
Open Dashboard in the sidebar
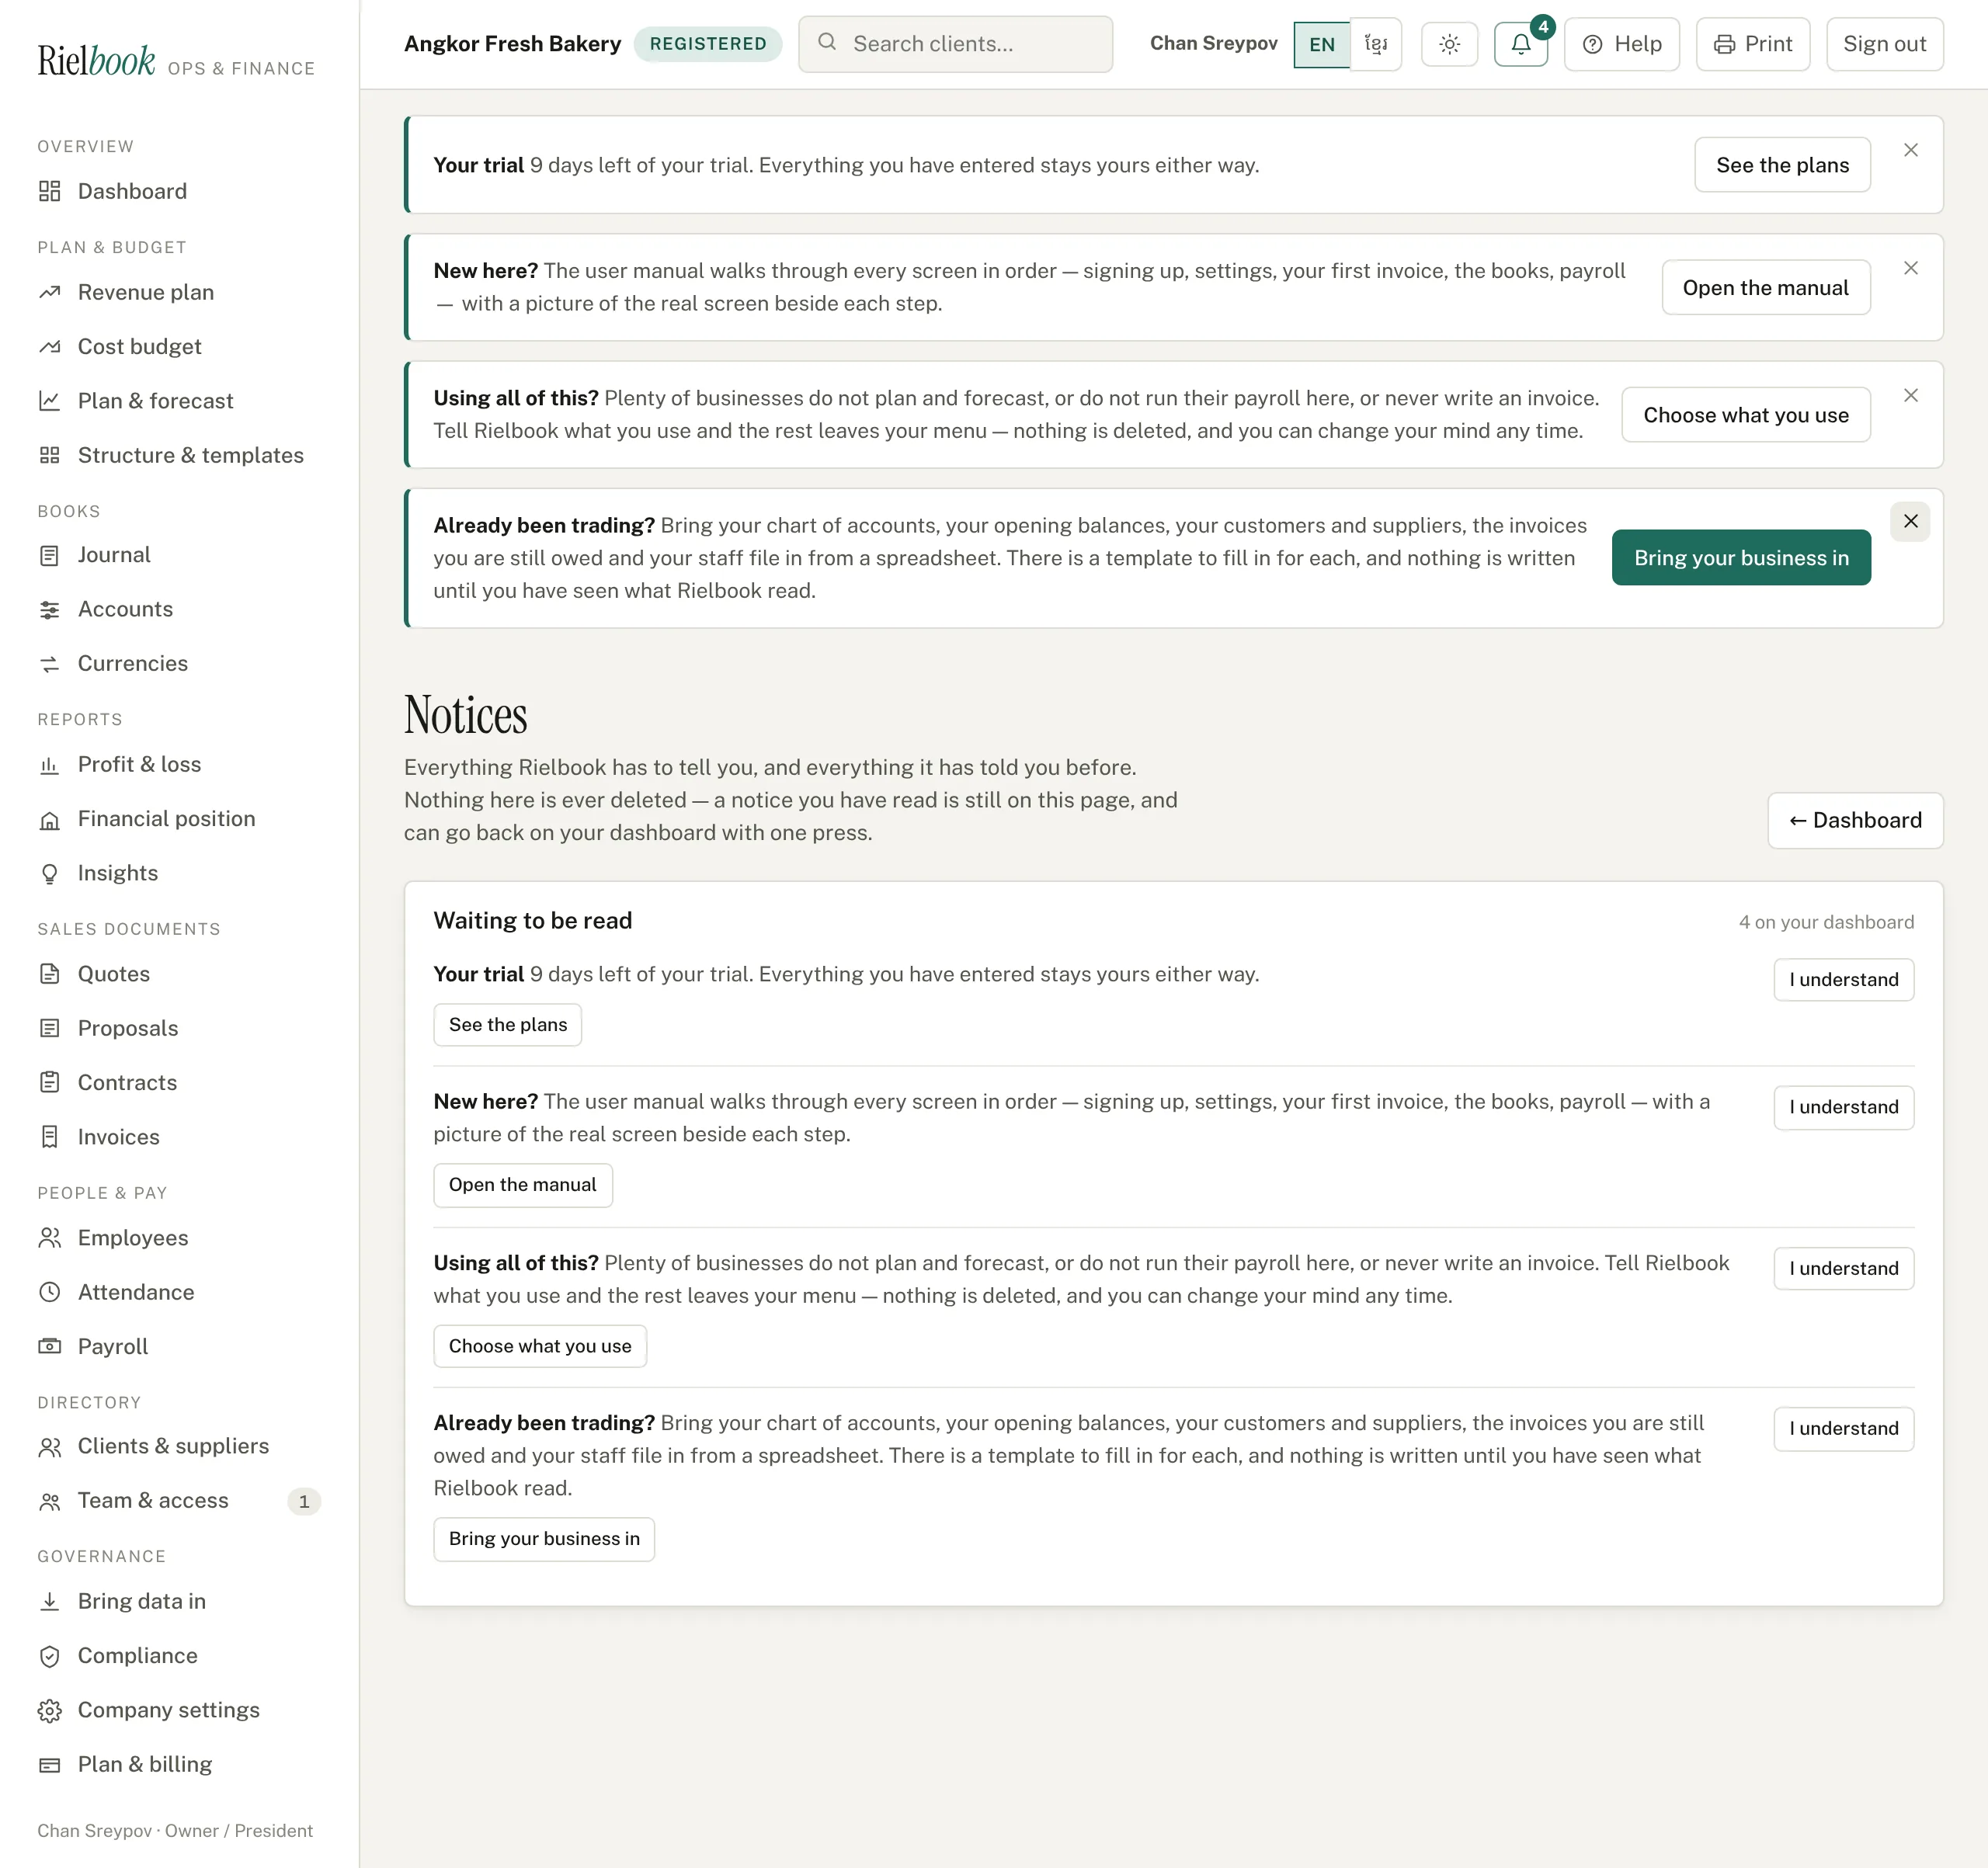click(179, 191)
